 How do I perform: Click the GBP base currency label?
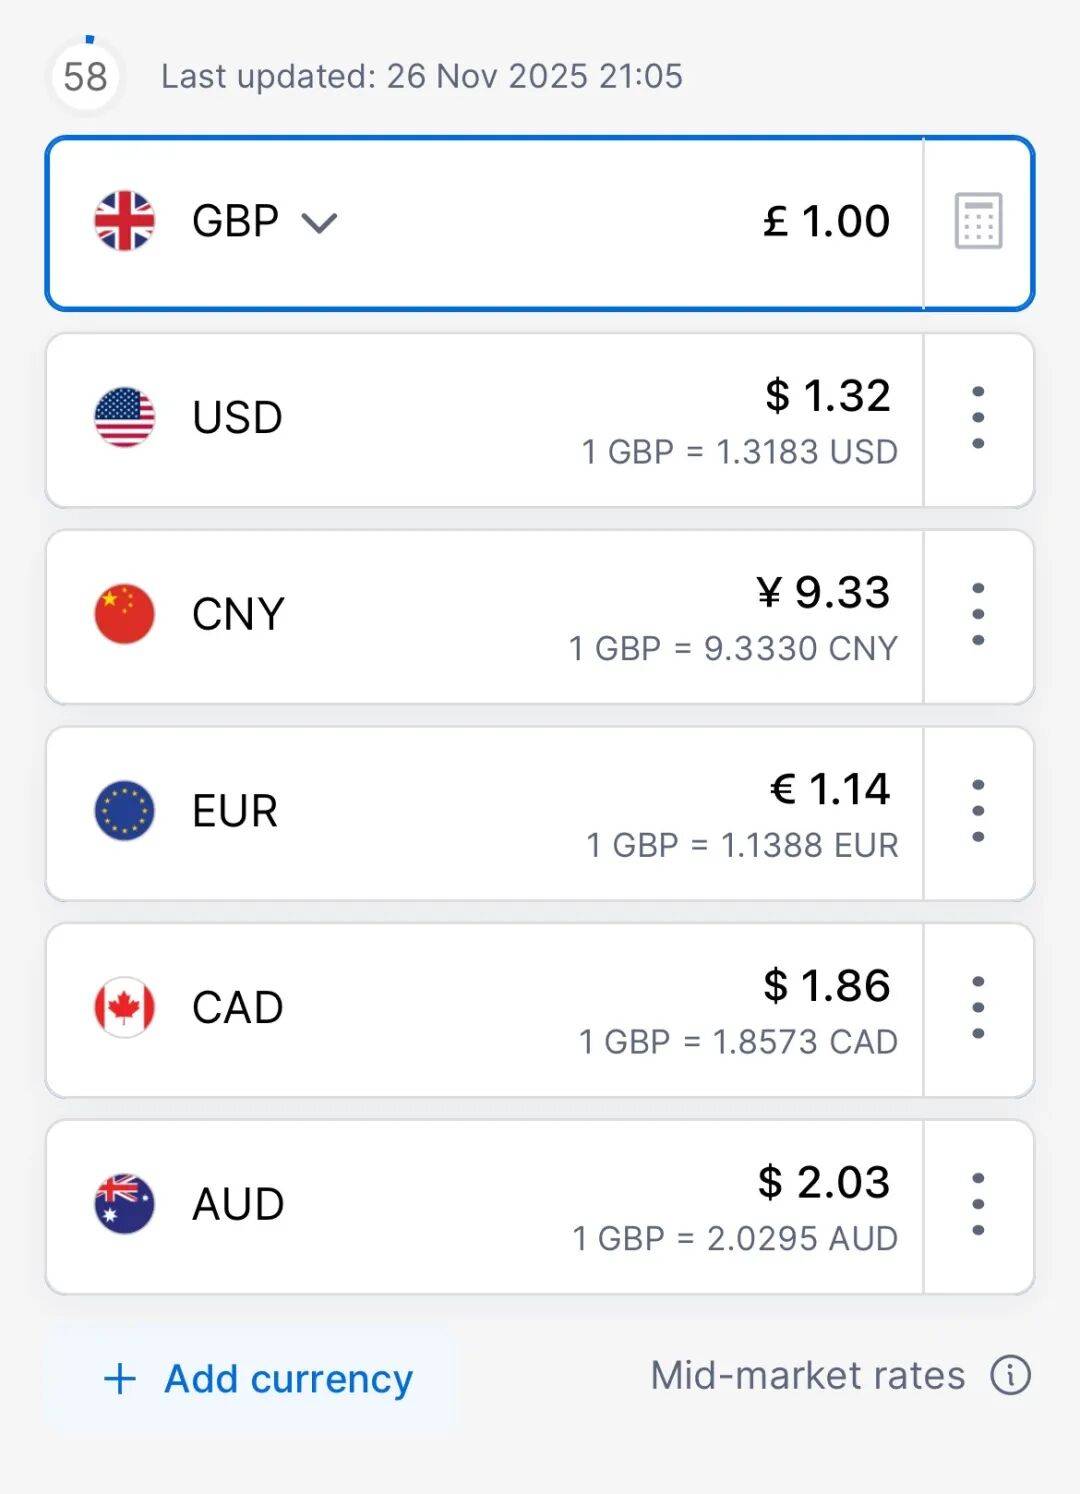[235, 221]
